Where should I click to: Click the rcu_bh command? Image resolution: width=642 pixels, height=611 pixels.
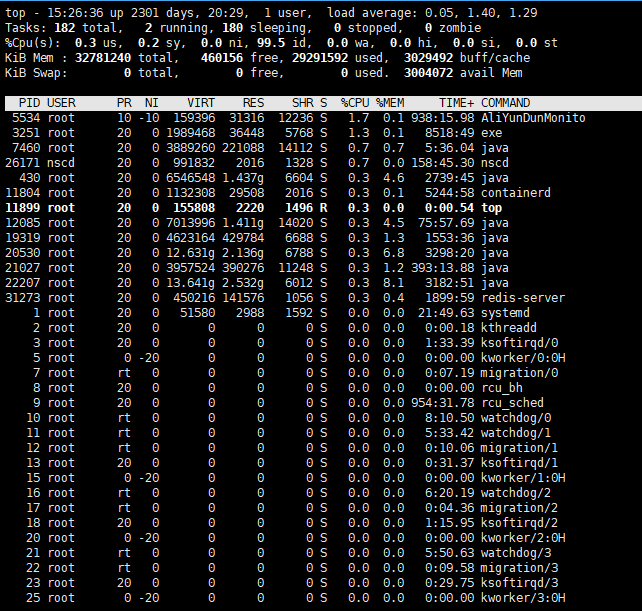coord(502,388)
